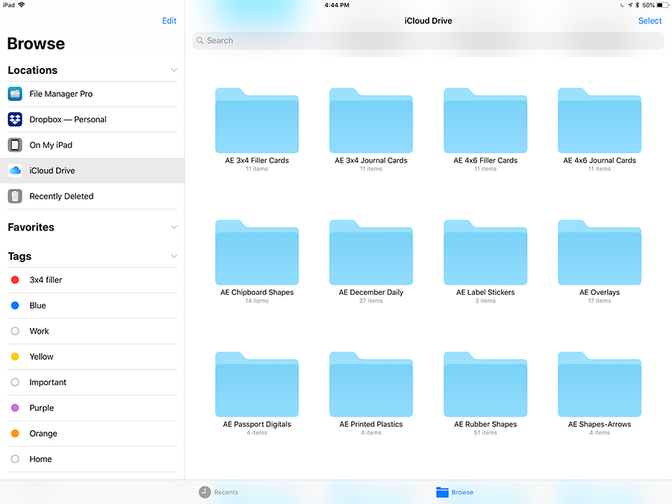The width and height of the screenshot is (672, 504).
Task: Open the Recently Deleted trash icon
Action: tap(15, 196)
